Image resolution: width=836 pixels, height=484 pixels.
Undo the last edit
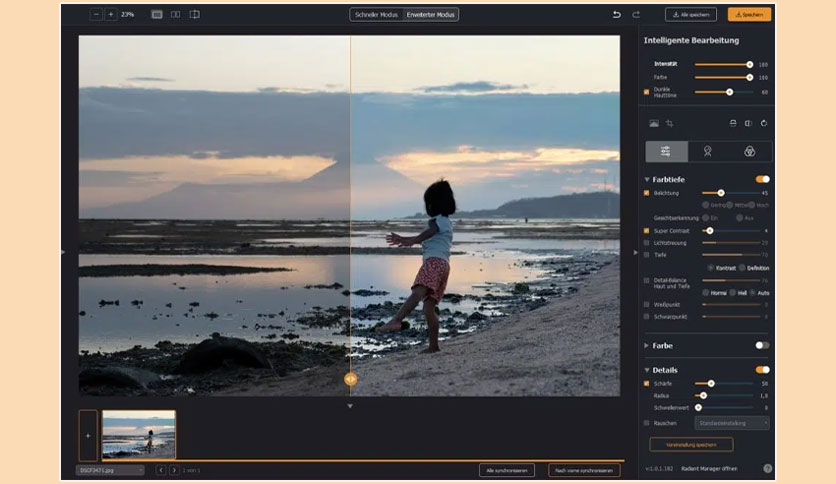[x=617, y=14]
